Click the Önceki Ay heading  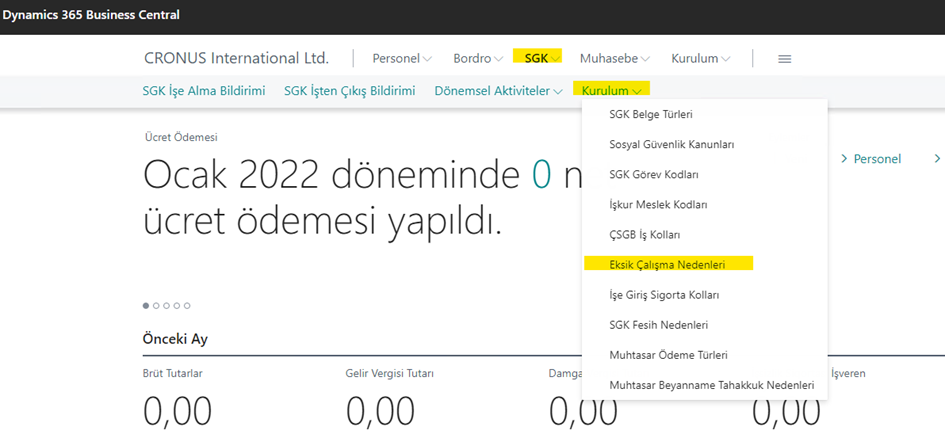175,339
